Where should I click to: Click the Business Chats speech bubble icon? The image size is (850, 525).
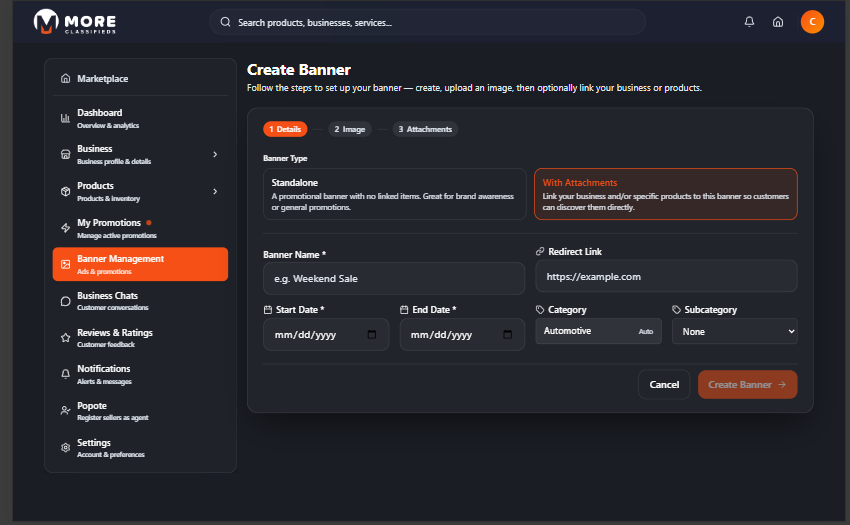(x=65, y=300)
